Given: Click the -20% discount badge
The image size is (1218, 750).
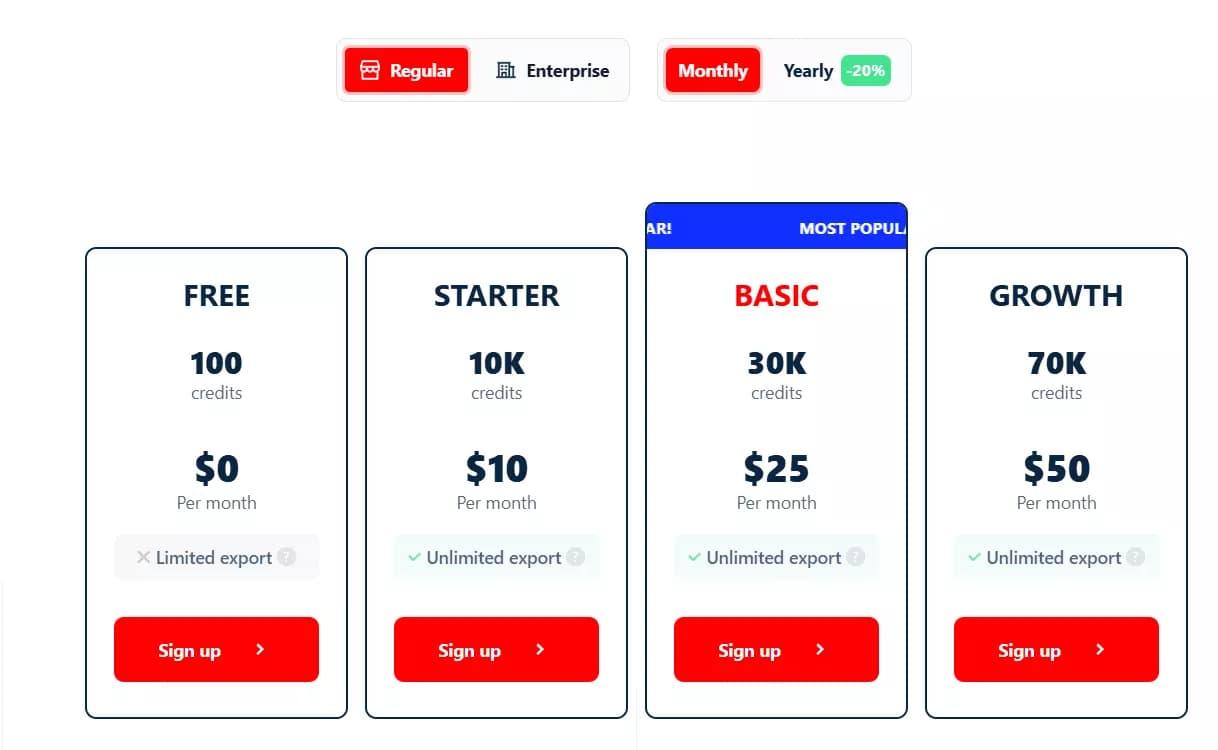Looking at the screenshot, I should (864, 70).
